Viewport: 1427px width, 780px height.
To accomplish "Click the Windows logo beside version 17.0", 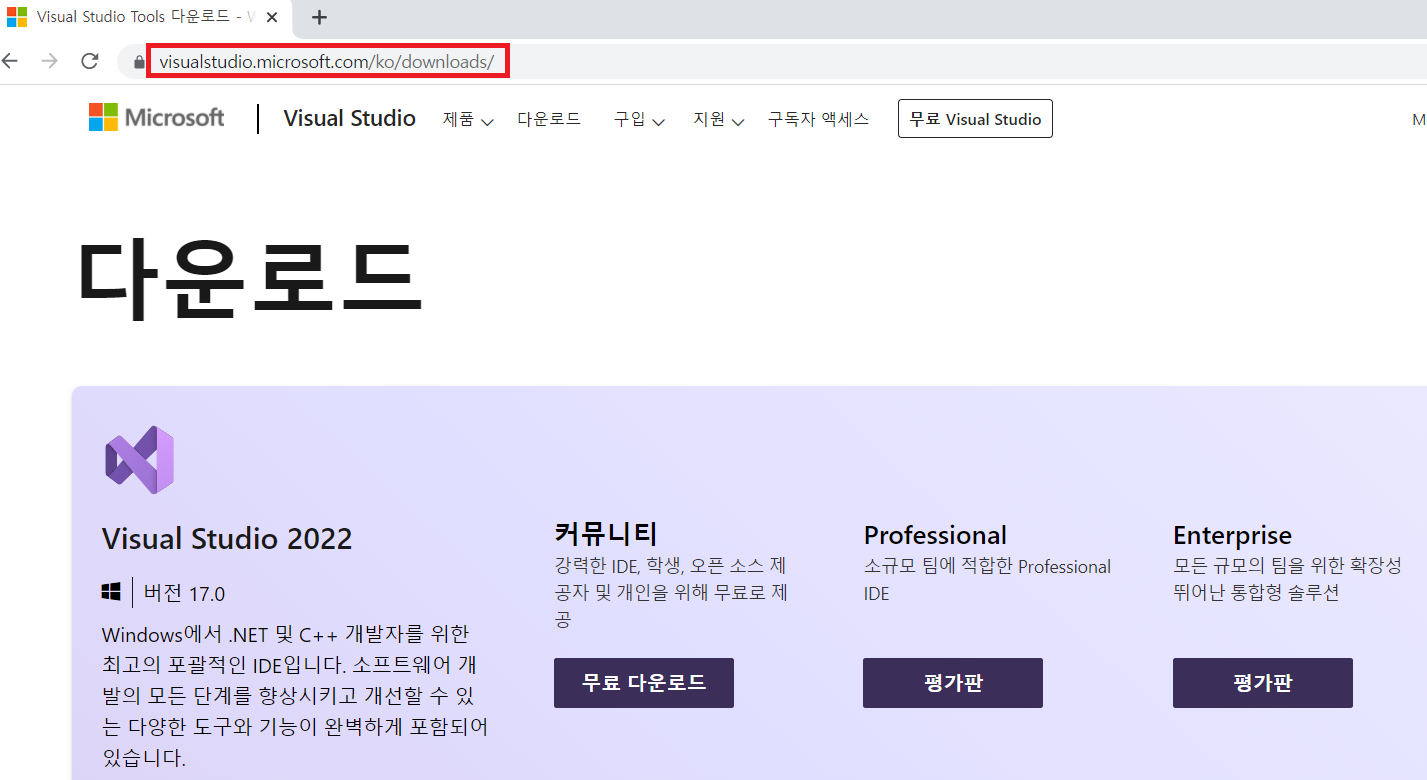I will [111, 593].
